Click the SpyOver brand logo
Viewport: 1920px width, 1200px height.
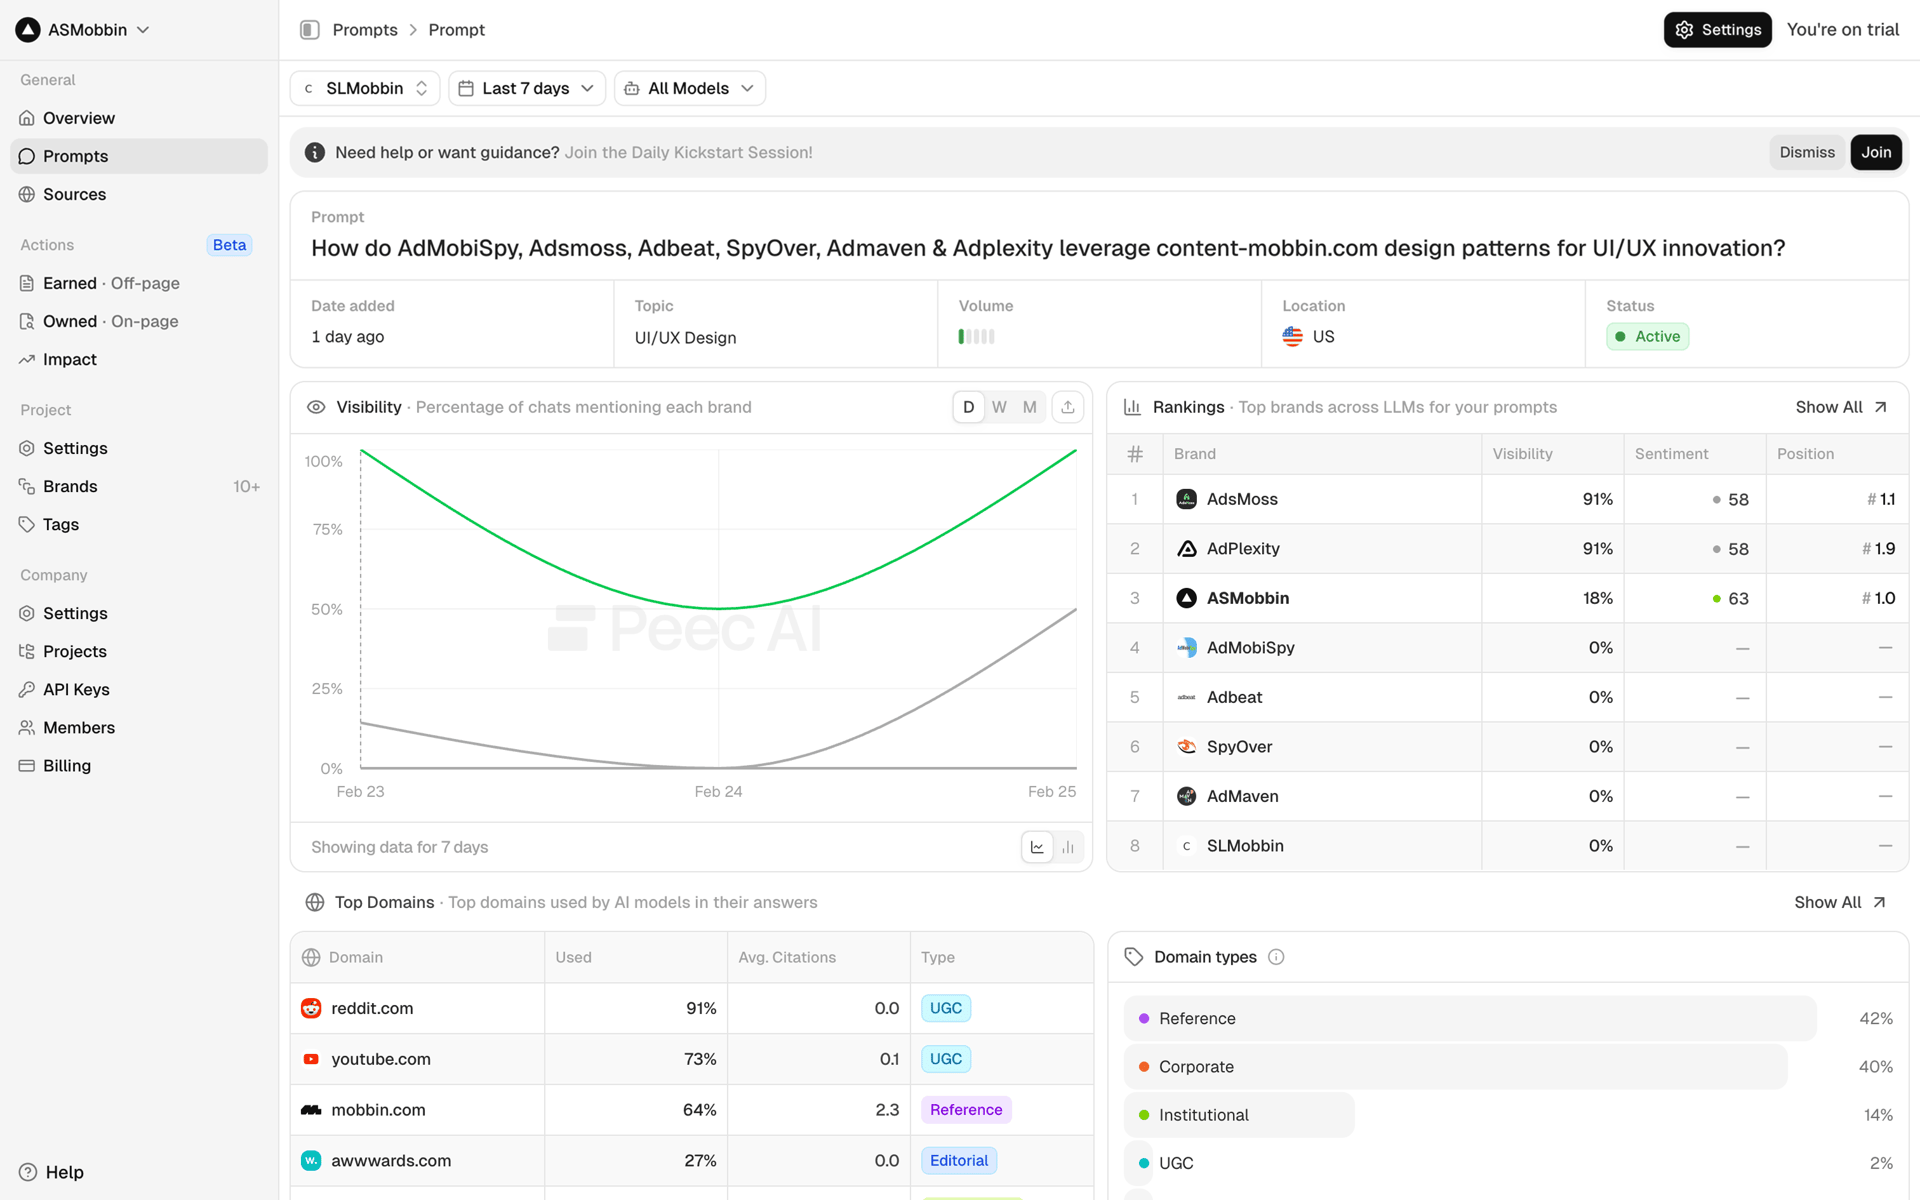click(x=1187, y=747)
